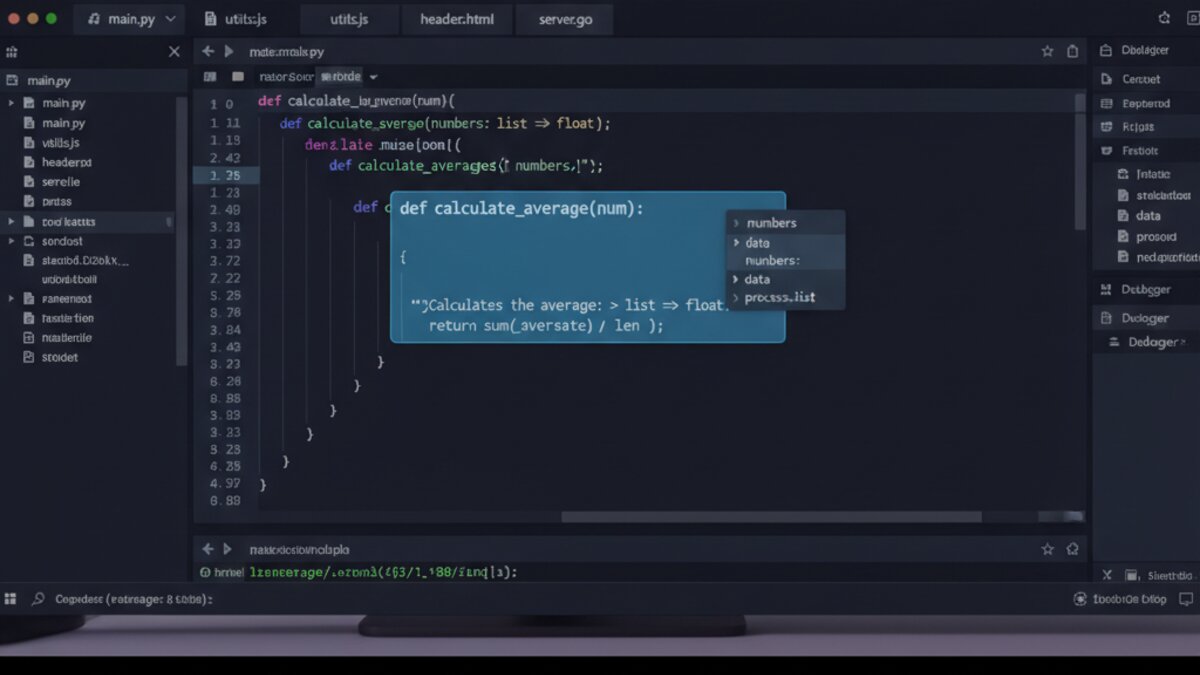This screenshot has height=675, width=1200.
Task: Click the editor vertical scrollbar thumb
Action: coord(1080,160)
